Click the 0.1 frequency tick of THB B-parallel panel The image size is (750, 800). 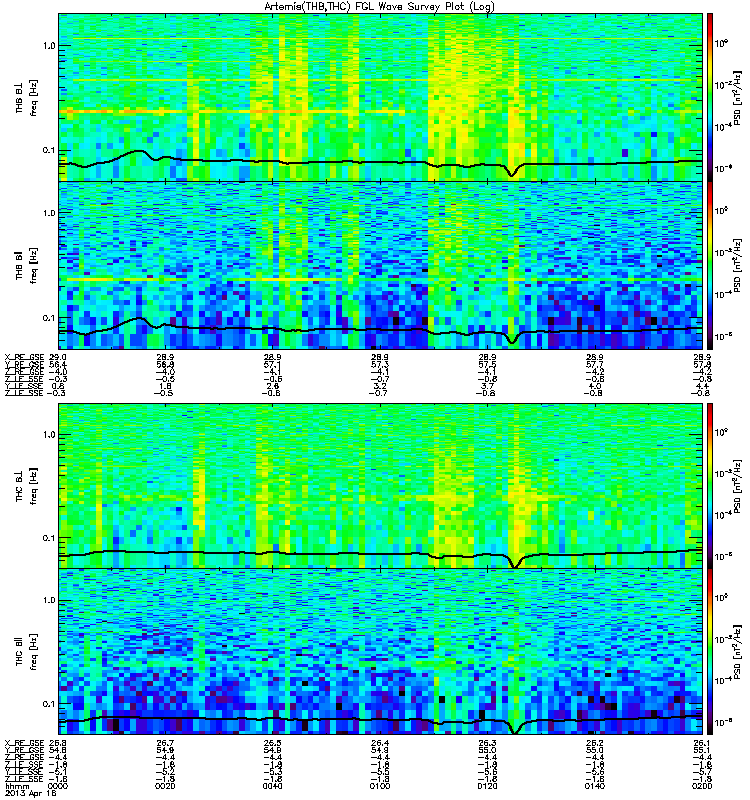click(x=48, y=317)
